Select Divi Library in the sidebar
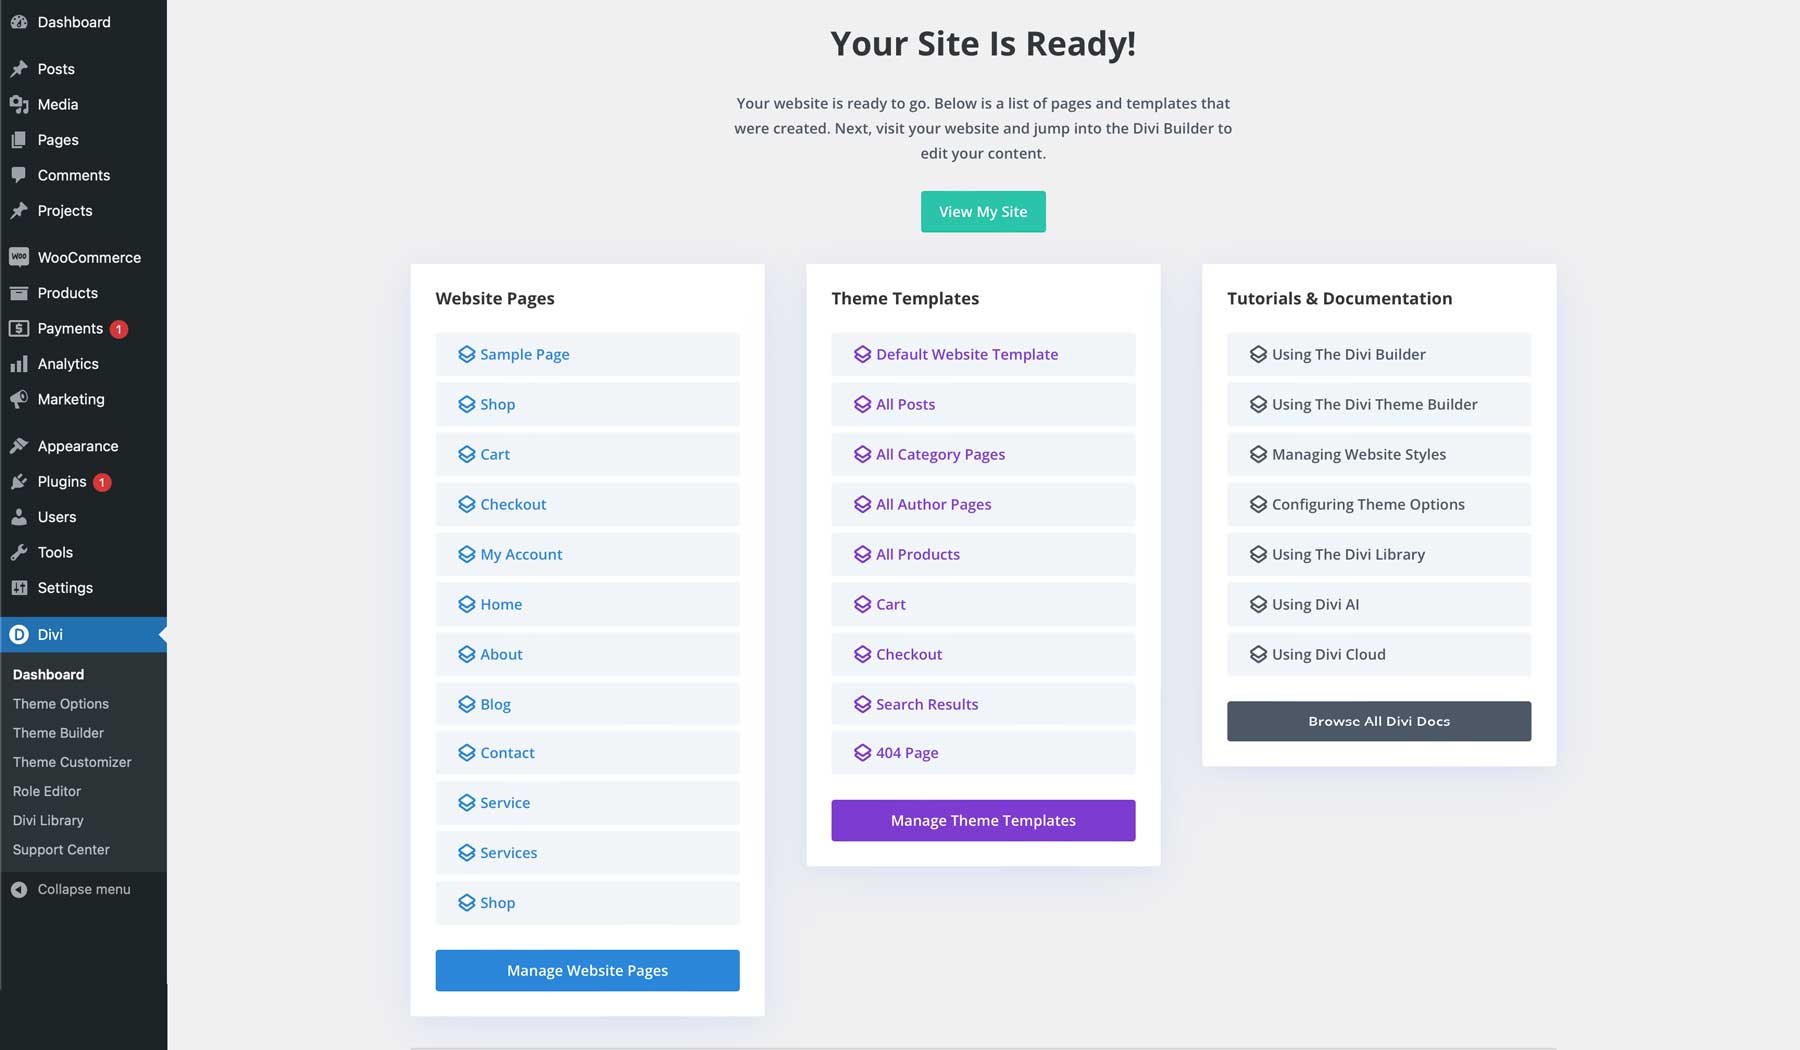The width and height of the screenshot is (1800, 1050). [x=48, y=820]
